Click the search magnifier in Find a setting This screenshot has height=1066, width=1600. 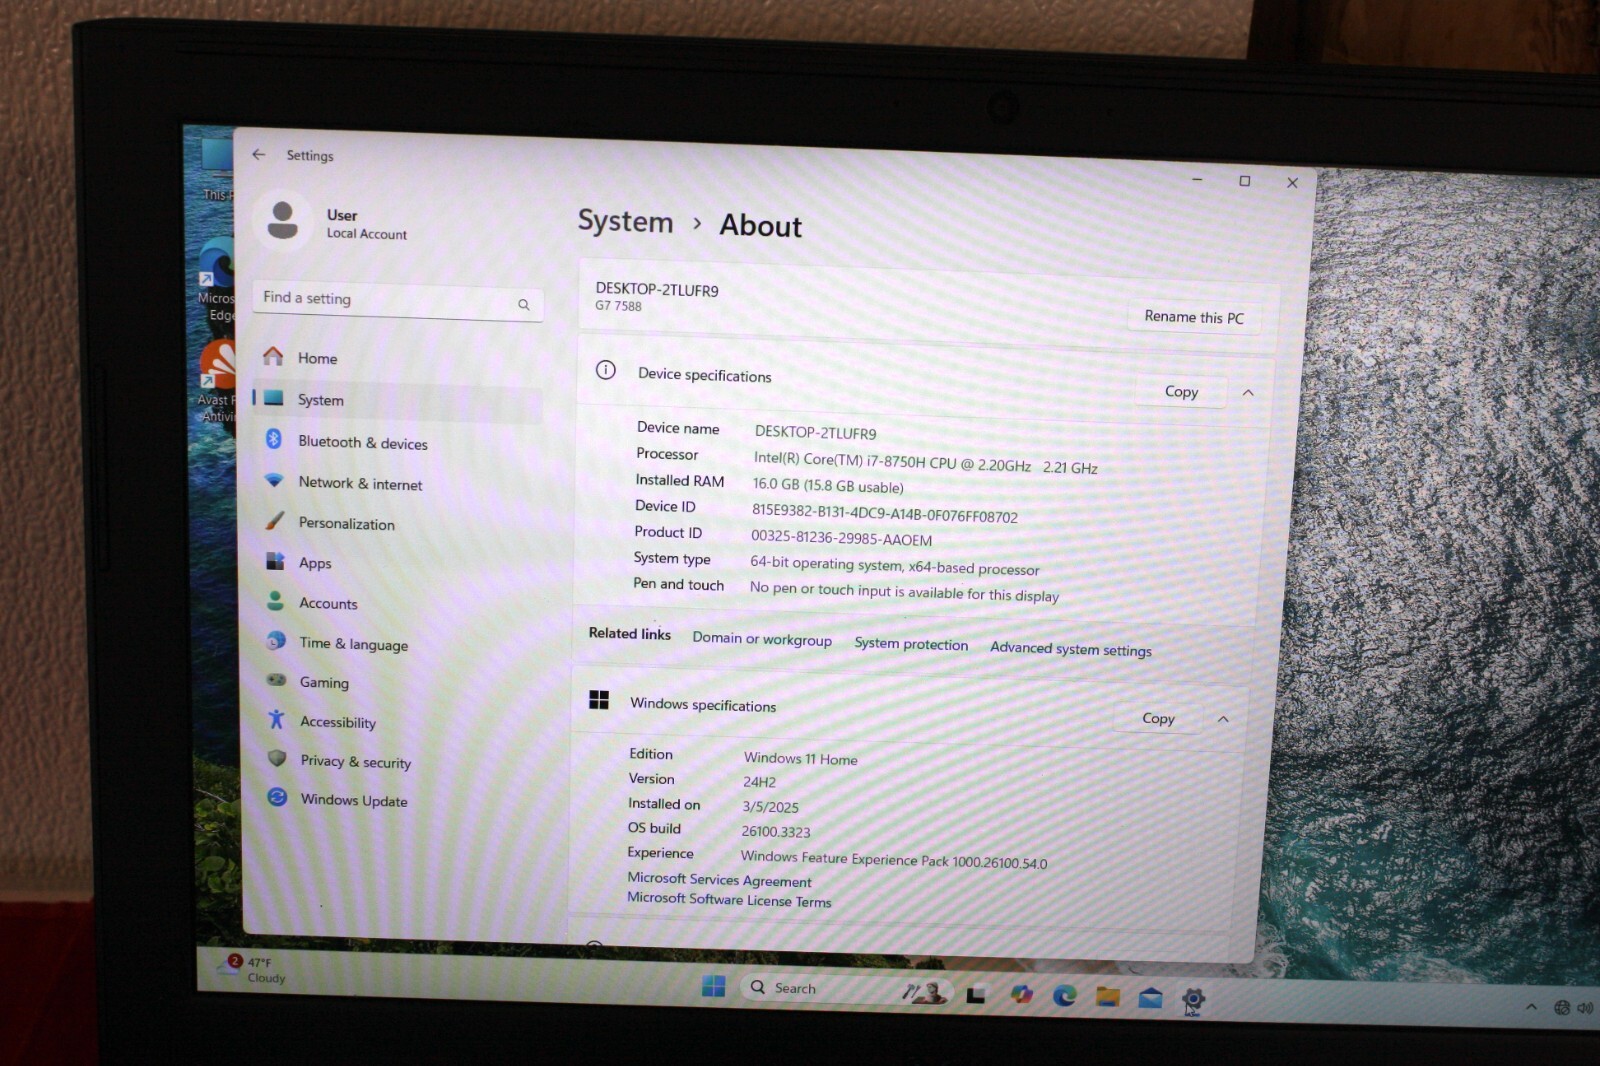pyautogui.click(x=523, y=304)
